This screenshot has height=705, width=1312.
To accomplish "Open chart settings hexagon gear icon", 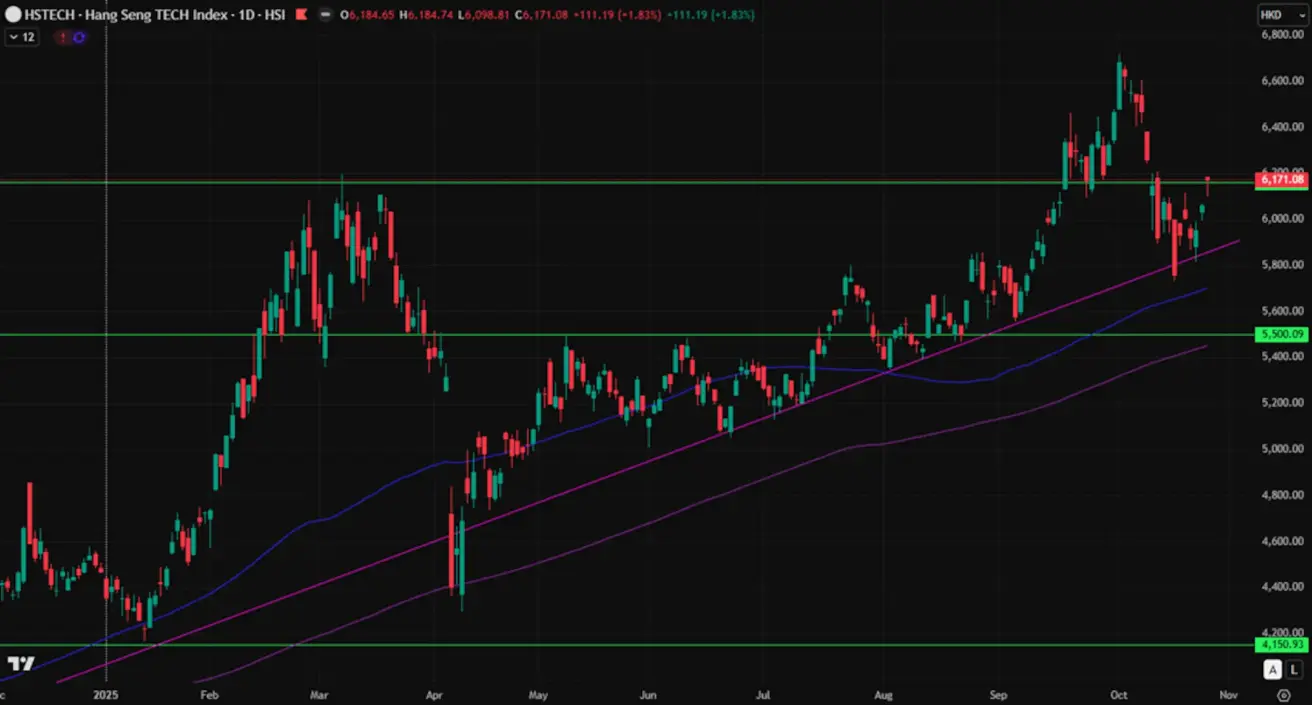I will (1283, 693).
